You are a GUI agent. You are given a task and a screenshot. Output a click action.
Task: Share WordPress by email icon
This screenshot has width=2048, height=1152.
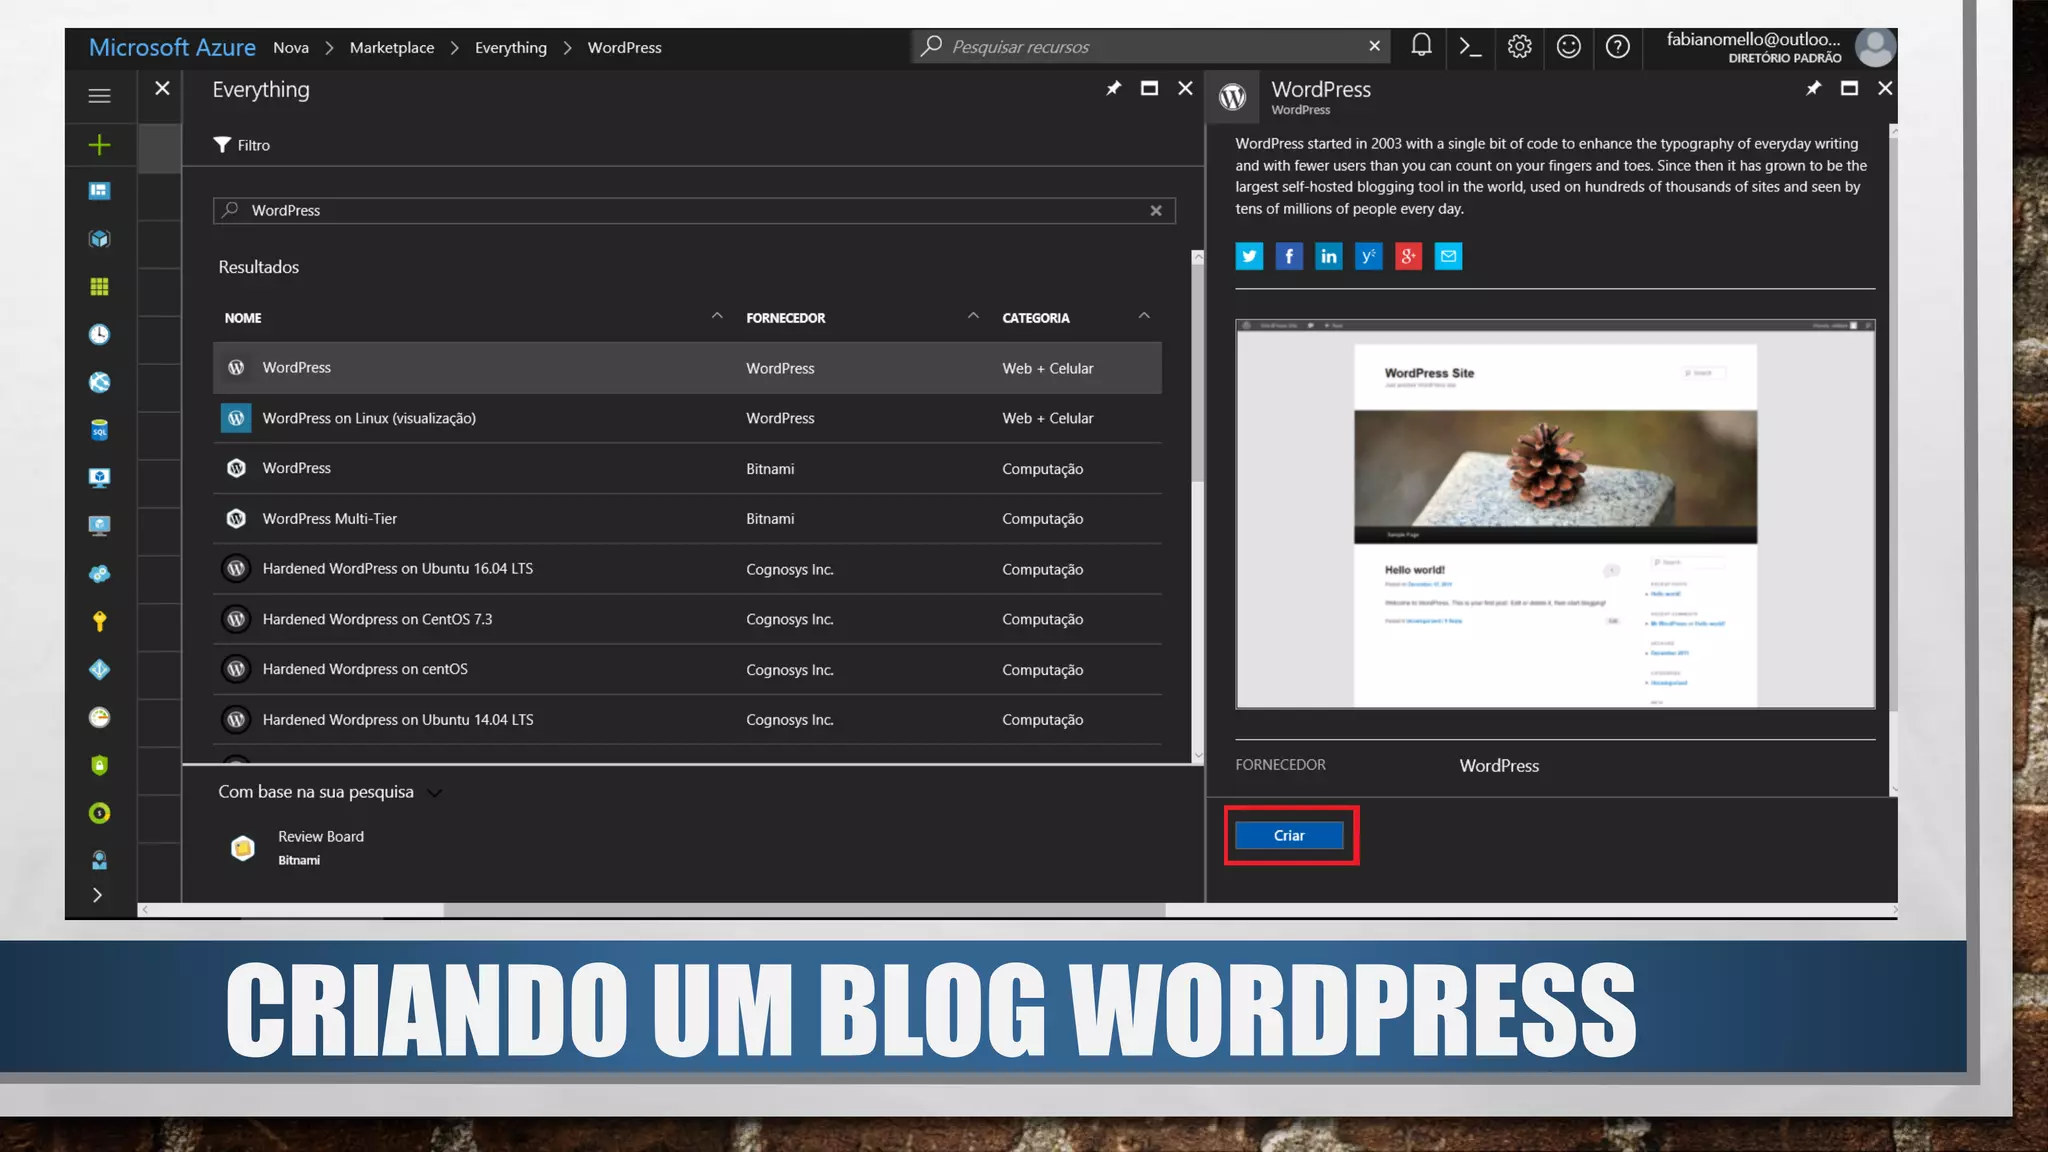click(1448, 256)
